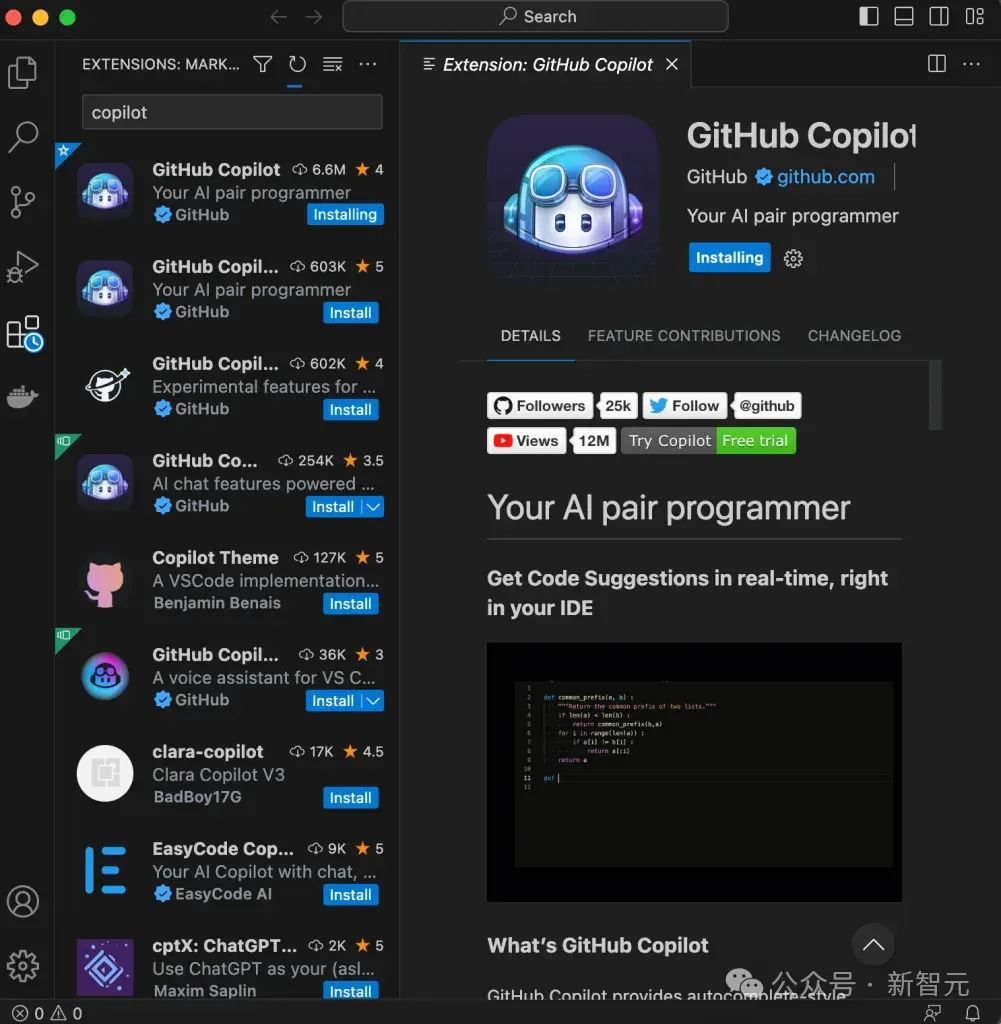The width and height of the screenshot is (1001, 1024).
Task: Switch to the DETAILS tab
Action: [x=530, y=336]
